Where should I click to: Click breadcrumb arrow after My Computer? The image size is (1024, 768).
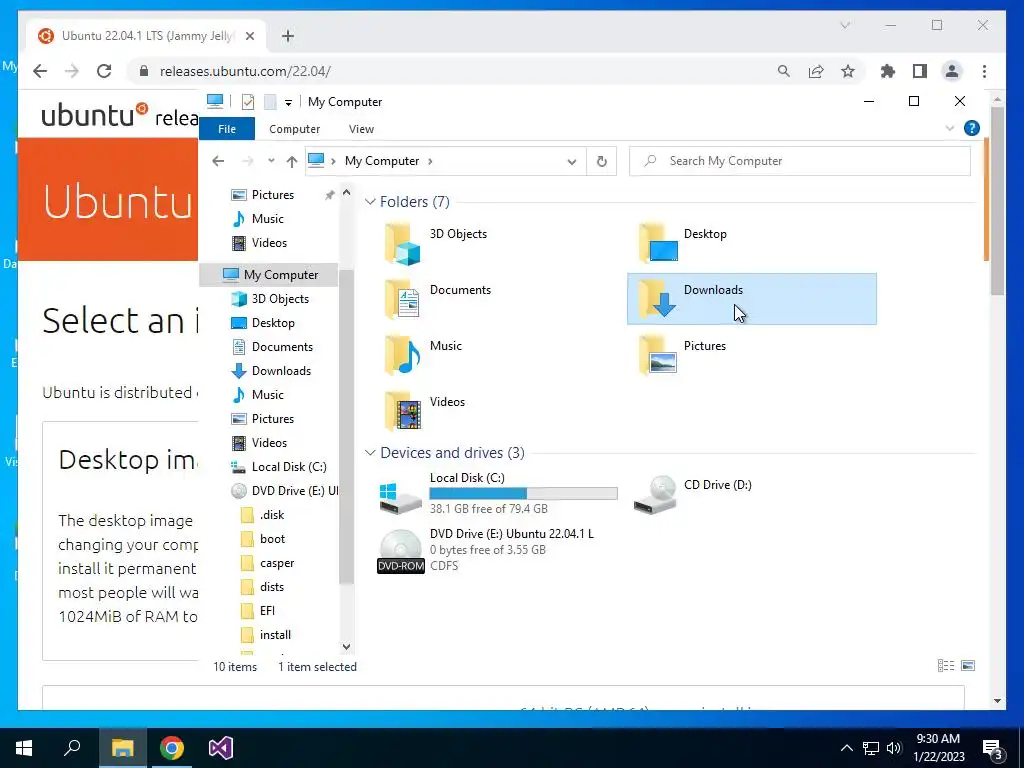tap(430, 161)
